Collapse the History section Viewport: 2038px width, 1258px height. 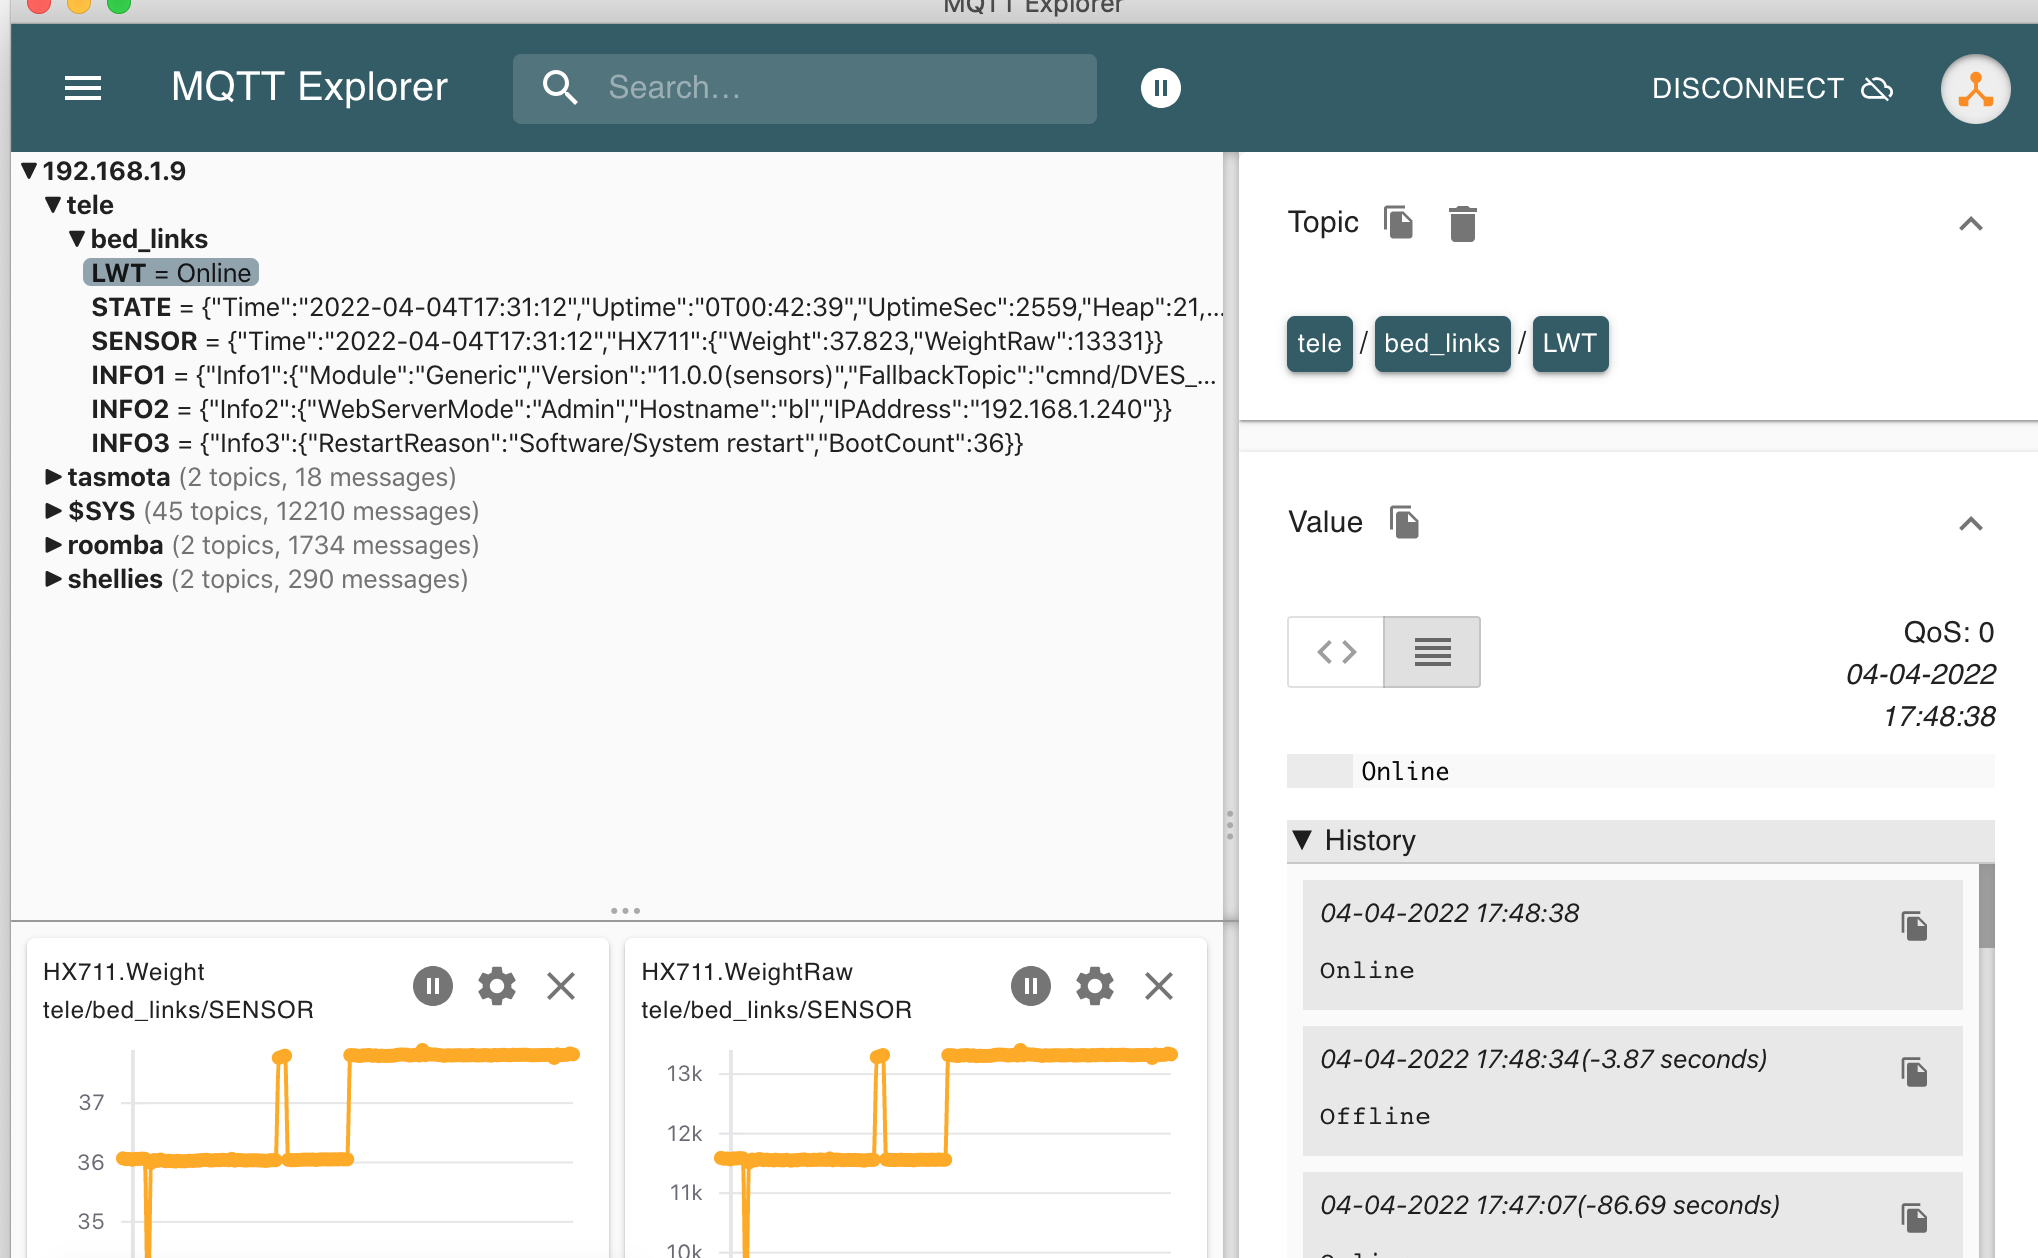(1302, 840)
